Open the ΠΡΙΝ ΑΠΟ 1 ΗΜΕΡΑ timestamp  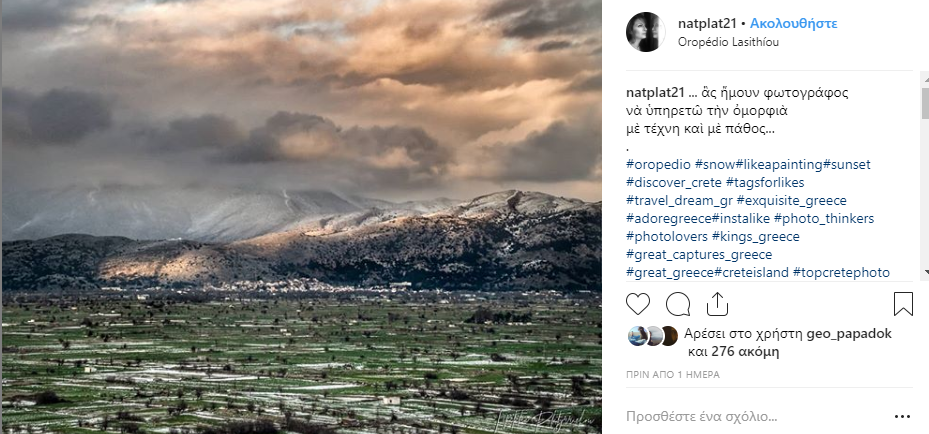tap(673, 375)
